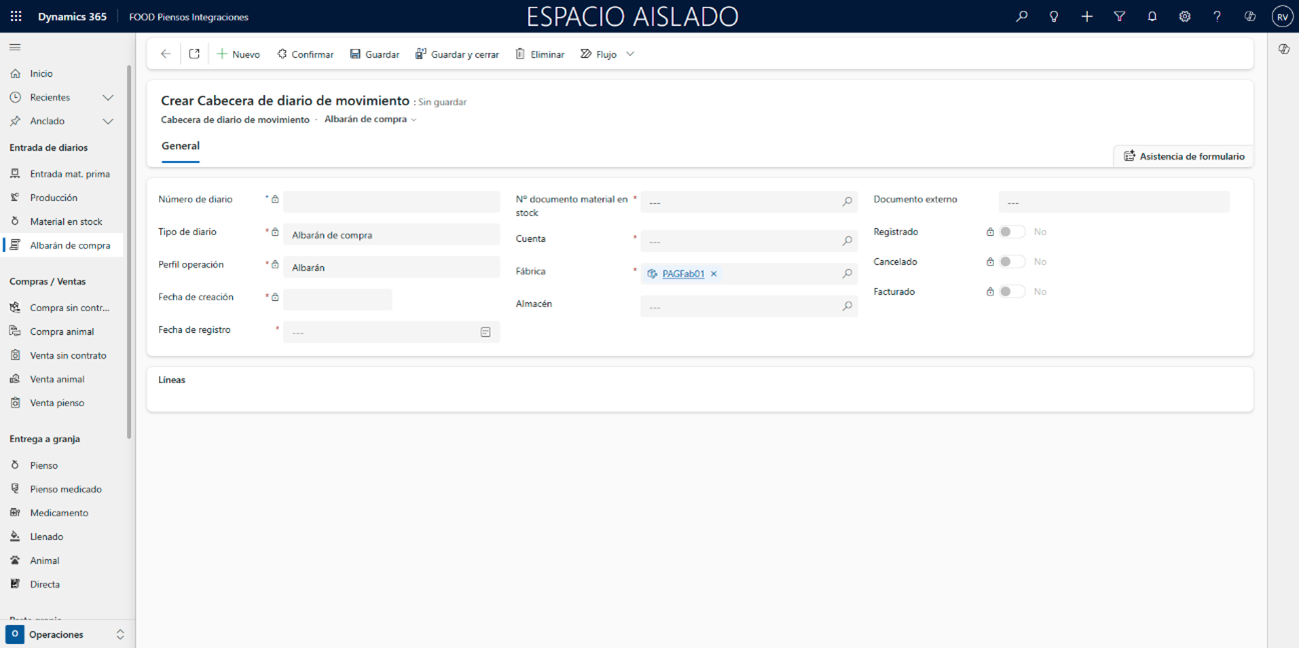Click the Guardar y cerrar button
This screenshot has width=1299, height=648.
(x=457, y=54)
